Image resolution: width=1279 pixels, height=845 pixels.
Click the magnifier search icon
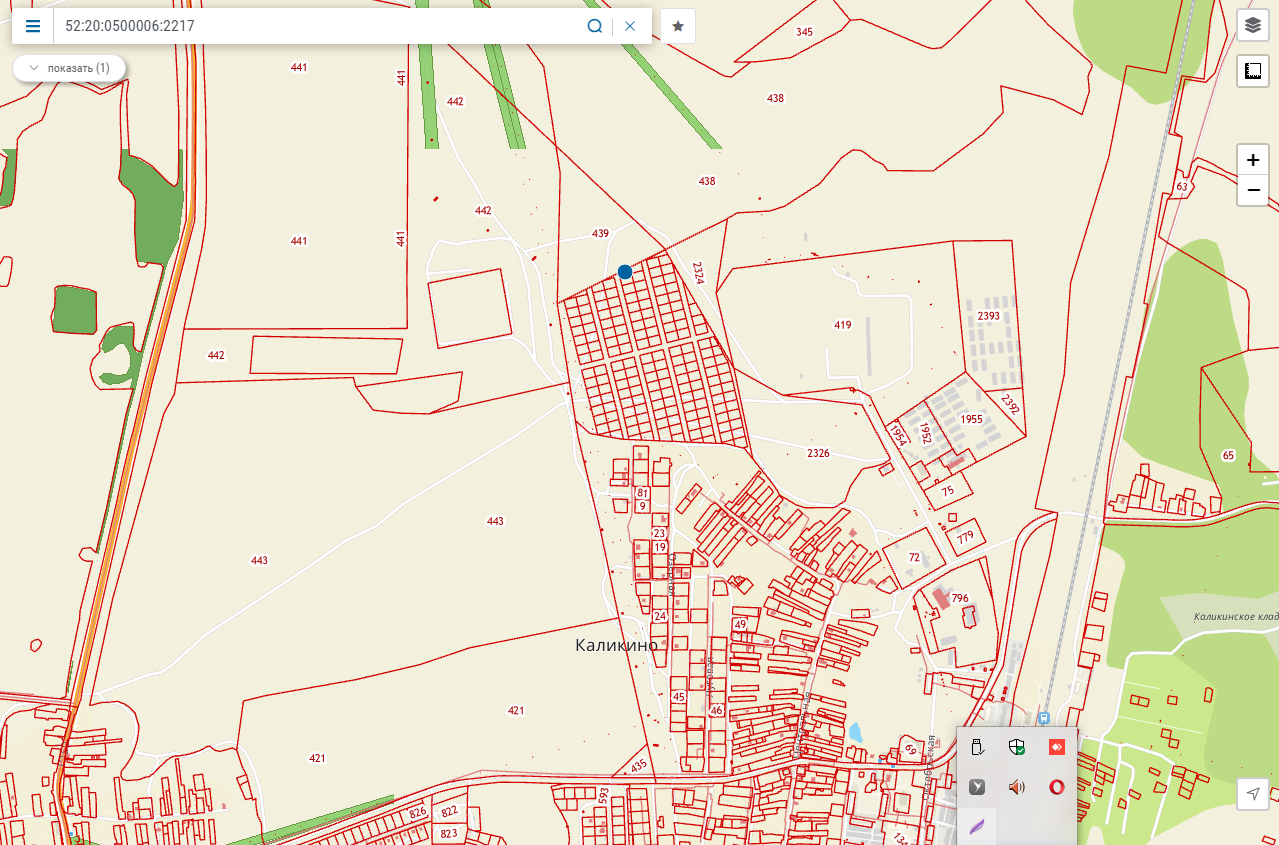(x=595, y=26)
